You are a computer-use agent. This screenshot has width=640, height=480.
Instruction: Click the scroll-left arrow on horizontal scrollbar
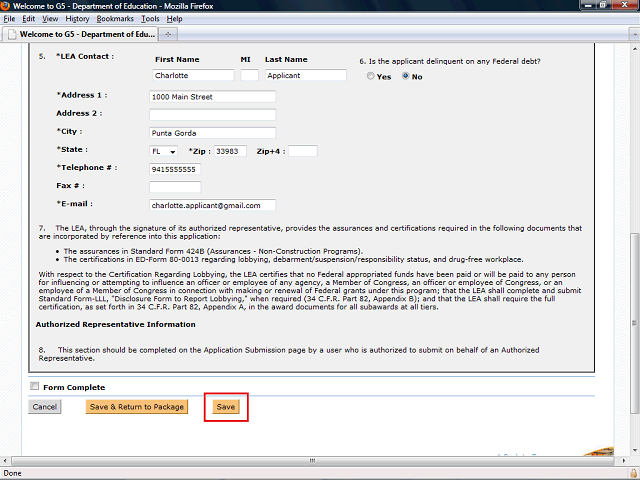coord(5,460)
